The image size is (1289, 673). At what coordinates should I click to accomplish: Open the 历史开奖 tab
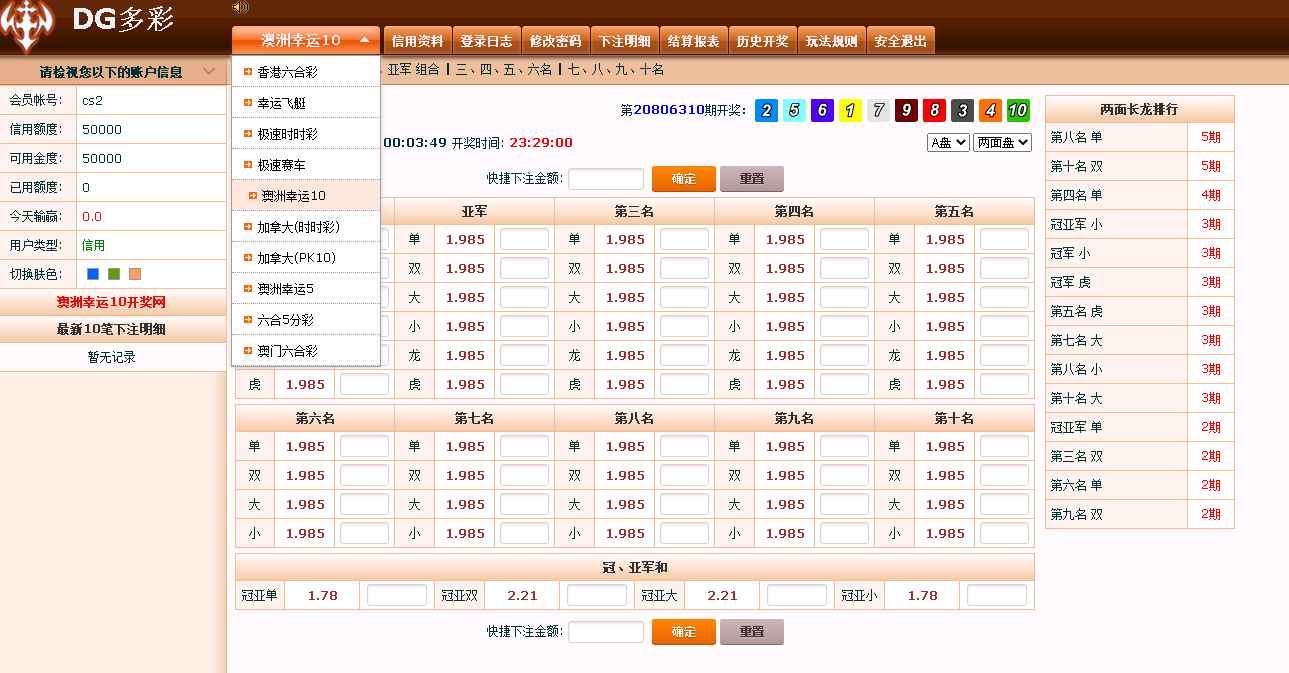762,41
